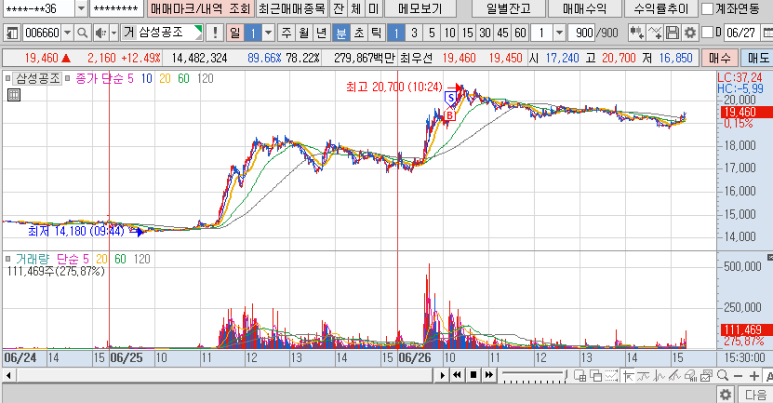
Task: Select the 일 daily chart toggle
Action: click(x=235, y=33)
